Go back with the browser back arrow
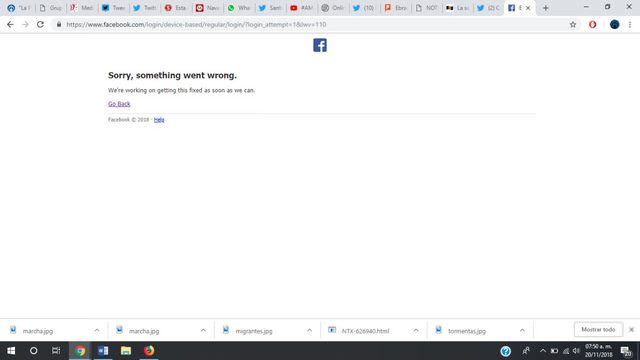 click(x=10, y=24)
